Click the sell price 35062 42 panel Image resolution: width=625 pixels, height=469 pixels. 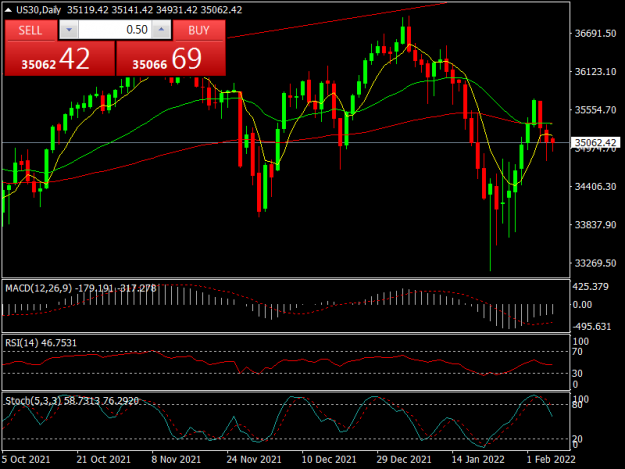click(60, 58)
